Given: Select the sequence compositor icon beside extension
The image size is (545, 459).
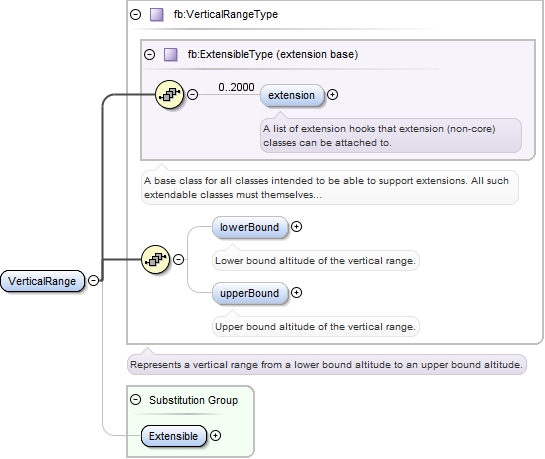Looking at the screenshot, I should tap(169, 95).
